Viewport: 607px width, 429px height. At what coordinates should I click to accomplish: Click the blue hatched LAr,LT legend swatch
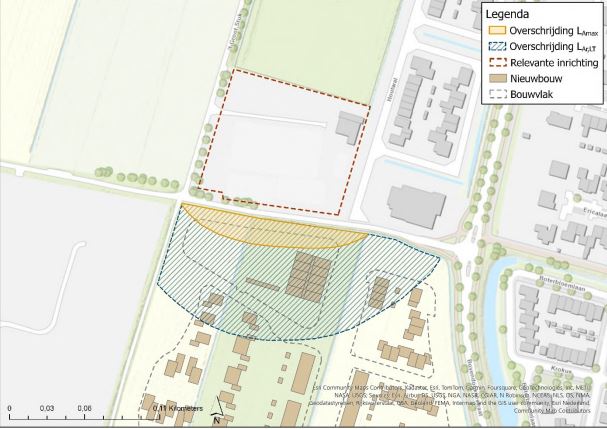tap(497, 46)
